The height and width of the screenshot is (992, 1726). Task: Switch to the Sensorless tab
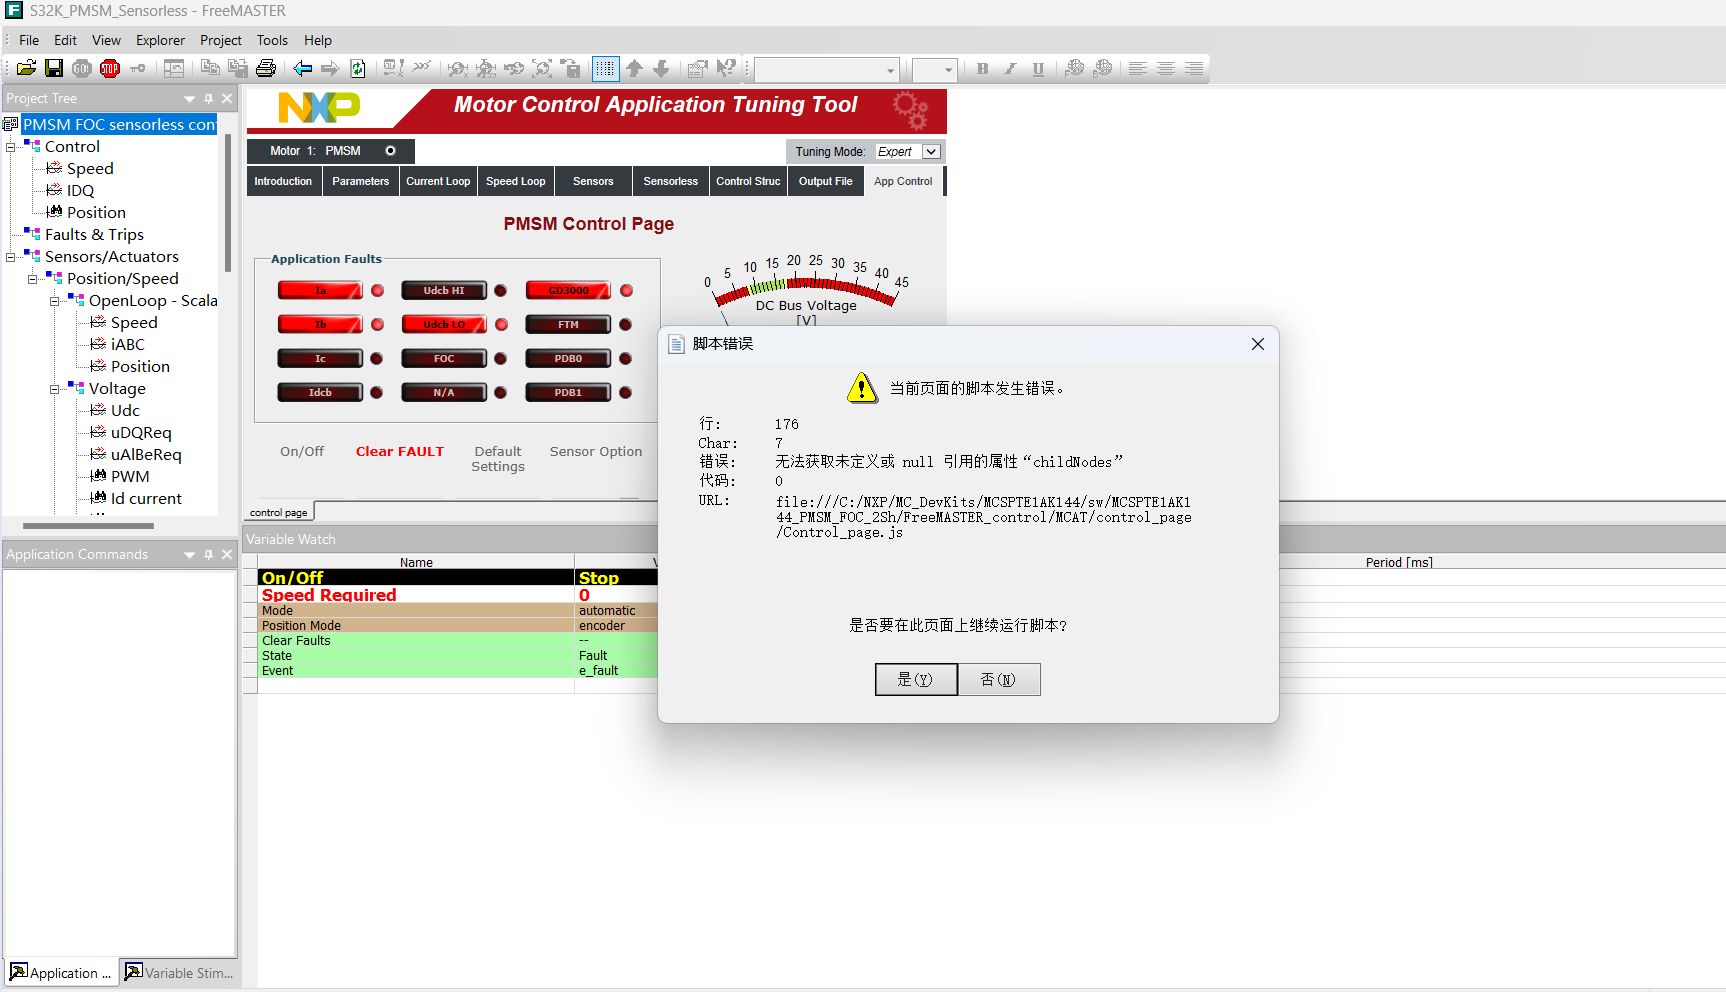tap(669, 181)
